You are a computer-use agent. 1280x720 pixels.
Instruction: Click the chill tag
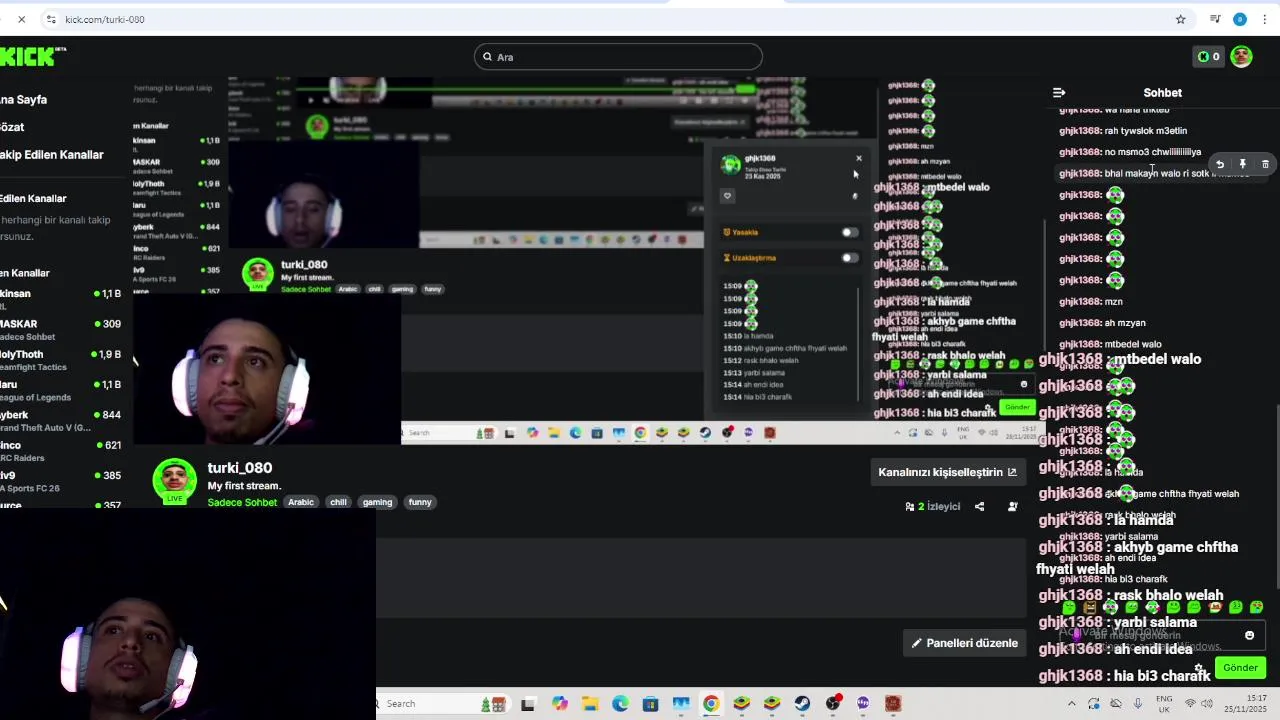339,502
